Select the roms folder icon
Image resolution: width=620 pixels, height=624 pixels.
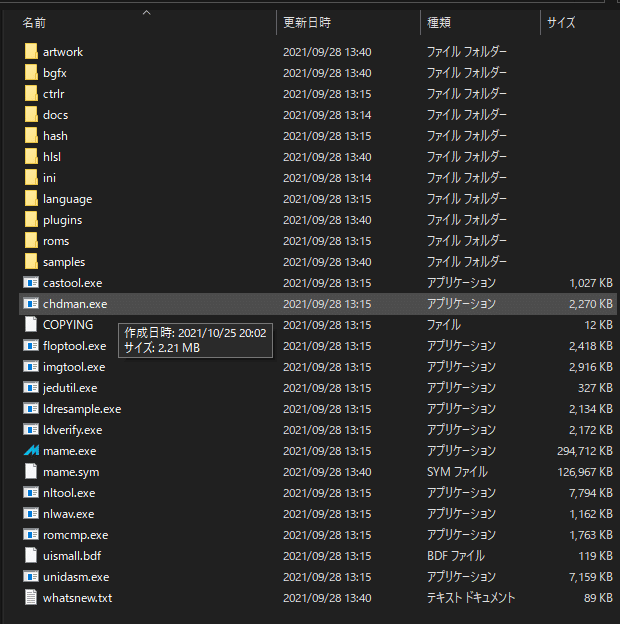(31, 241)
